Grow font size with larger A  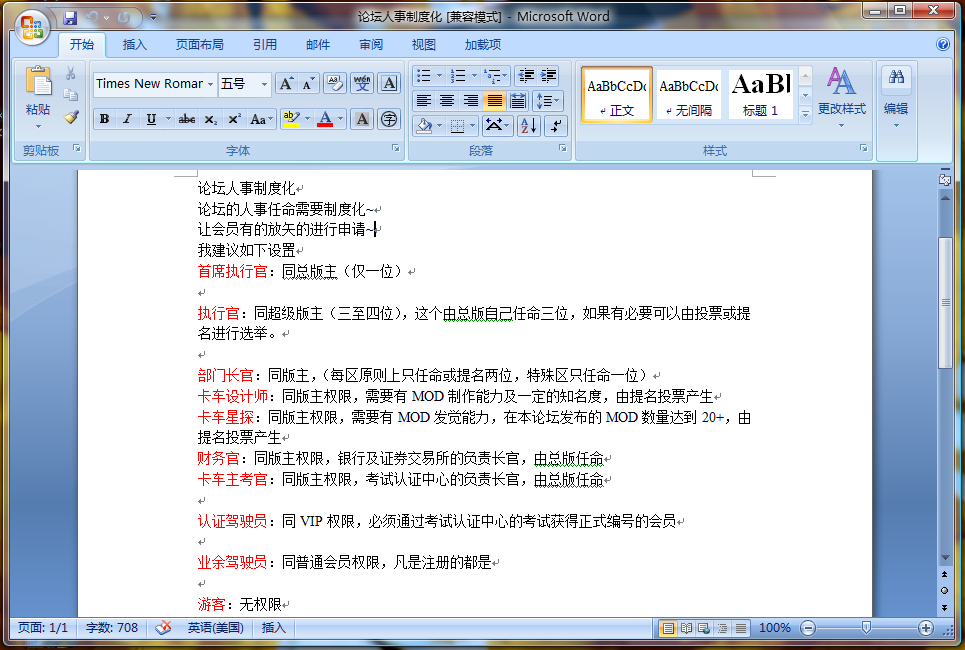pos(286,83)
